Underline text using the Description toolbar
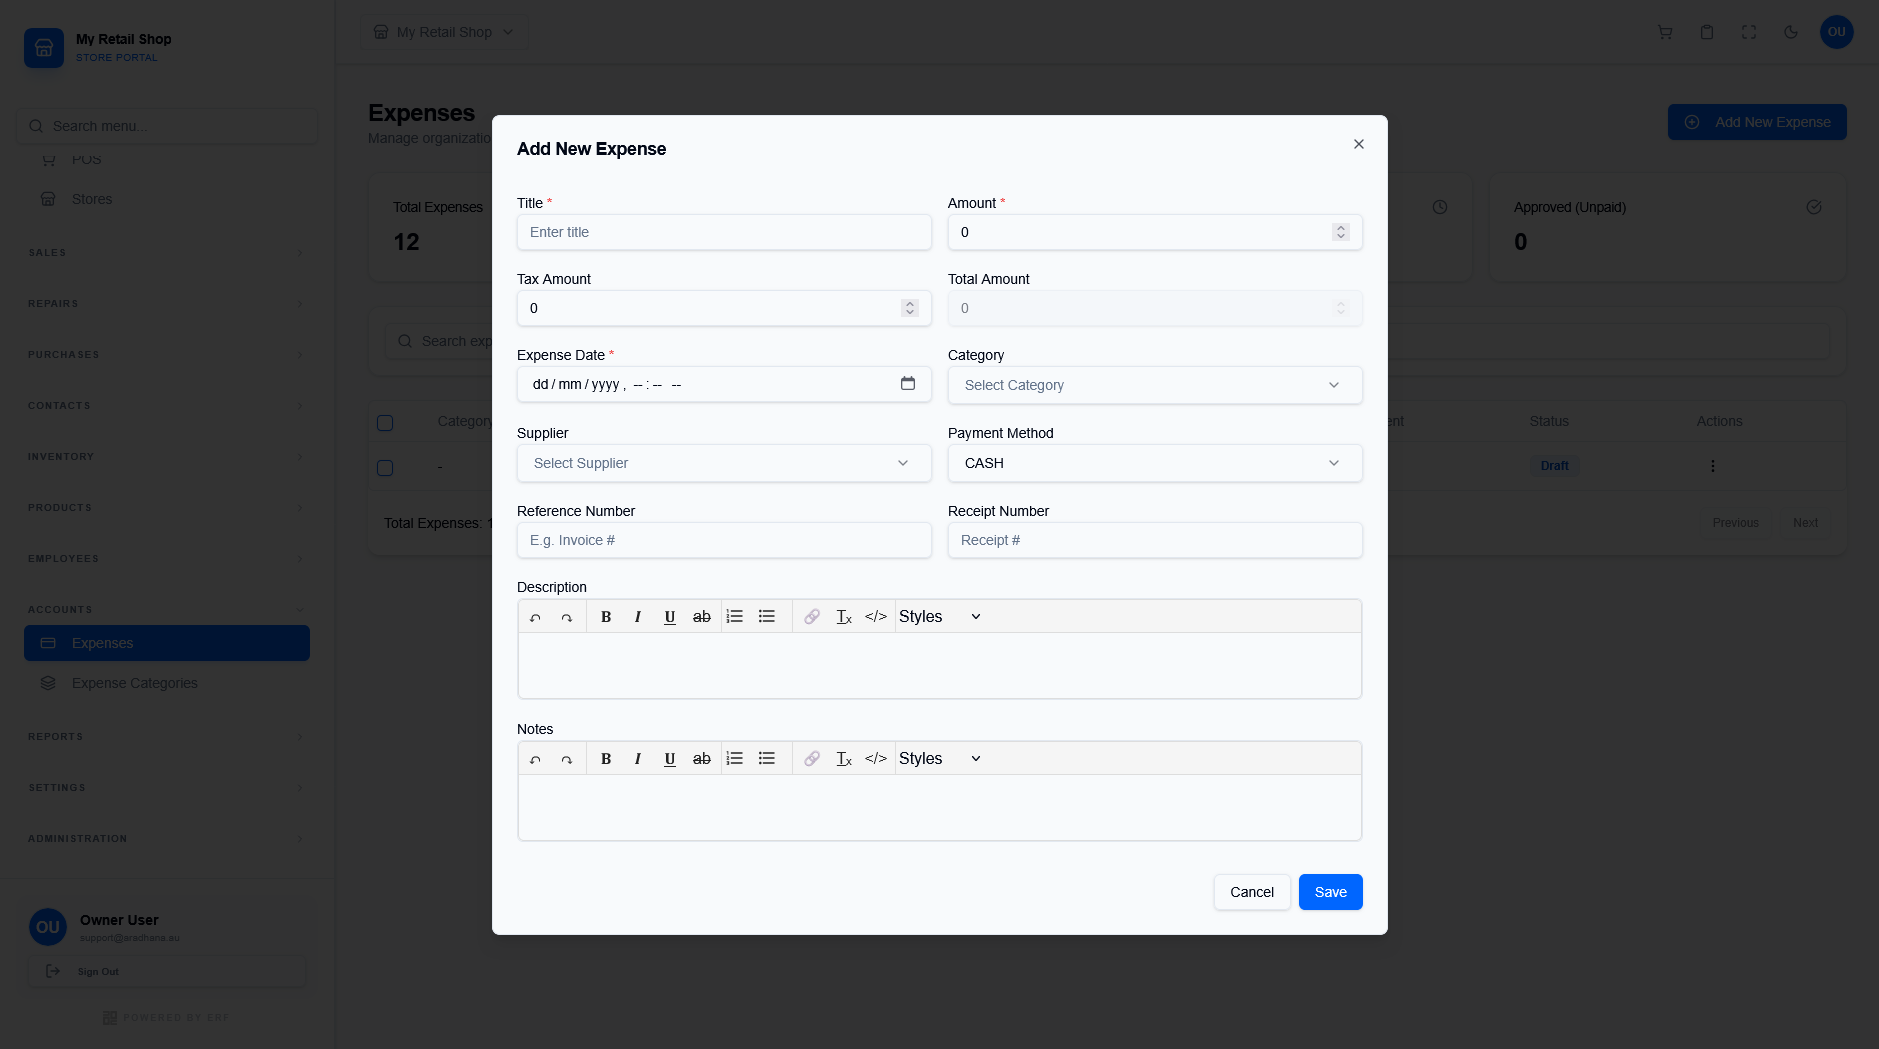This screenshot has height=1049, width=1879. (x=669, y=616)
